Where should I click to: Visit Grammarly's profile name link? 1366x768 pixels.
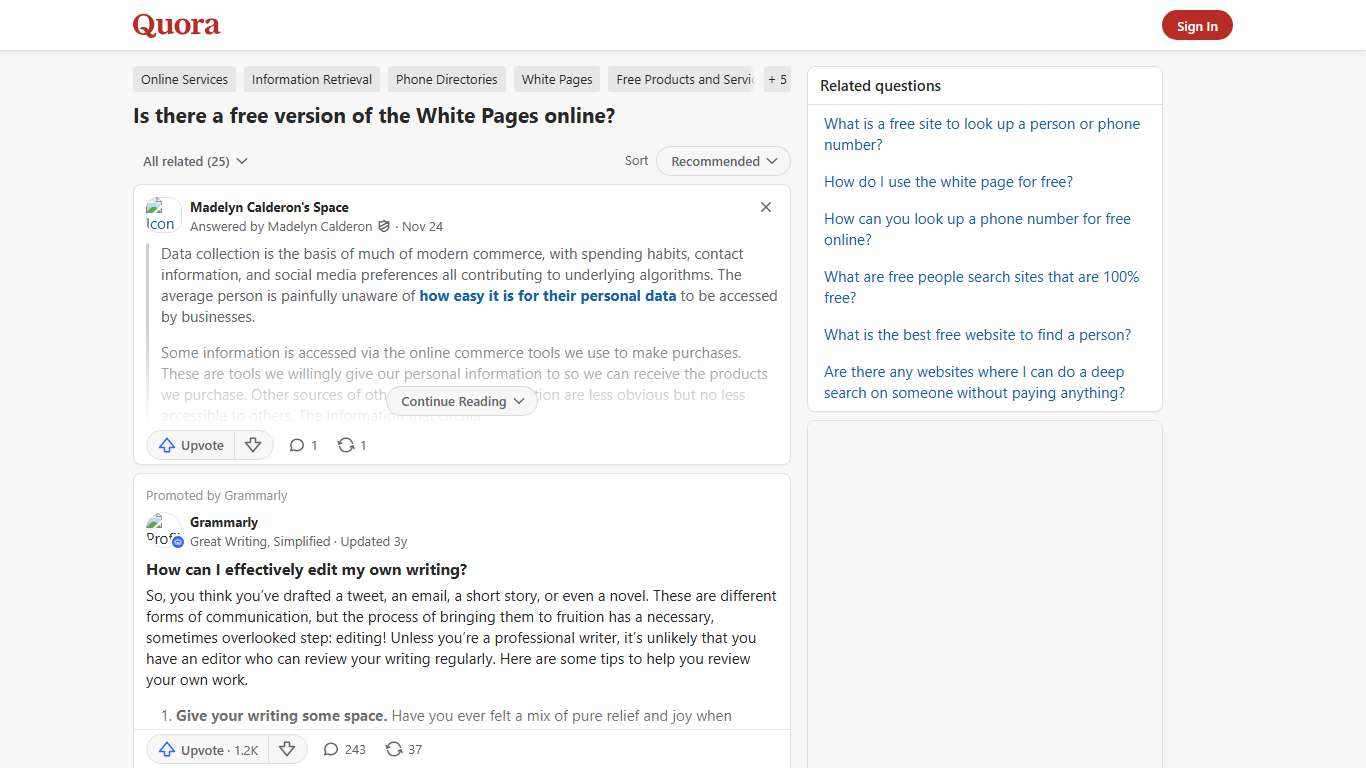pos(223,521)
